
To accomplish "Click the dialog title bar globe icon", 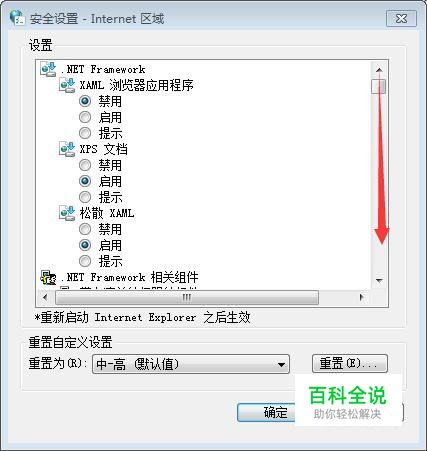I will tap(17, 18).
